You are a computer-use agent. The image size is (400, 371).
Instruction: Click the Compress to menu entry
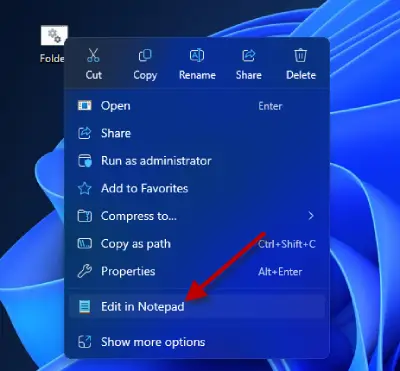[197, 216]
